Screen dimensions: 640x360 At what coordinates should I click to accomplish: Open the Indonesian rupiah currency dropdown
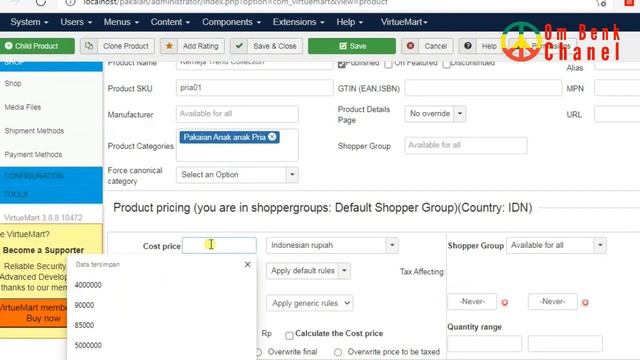click(x=332, y=245)
